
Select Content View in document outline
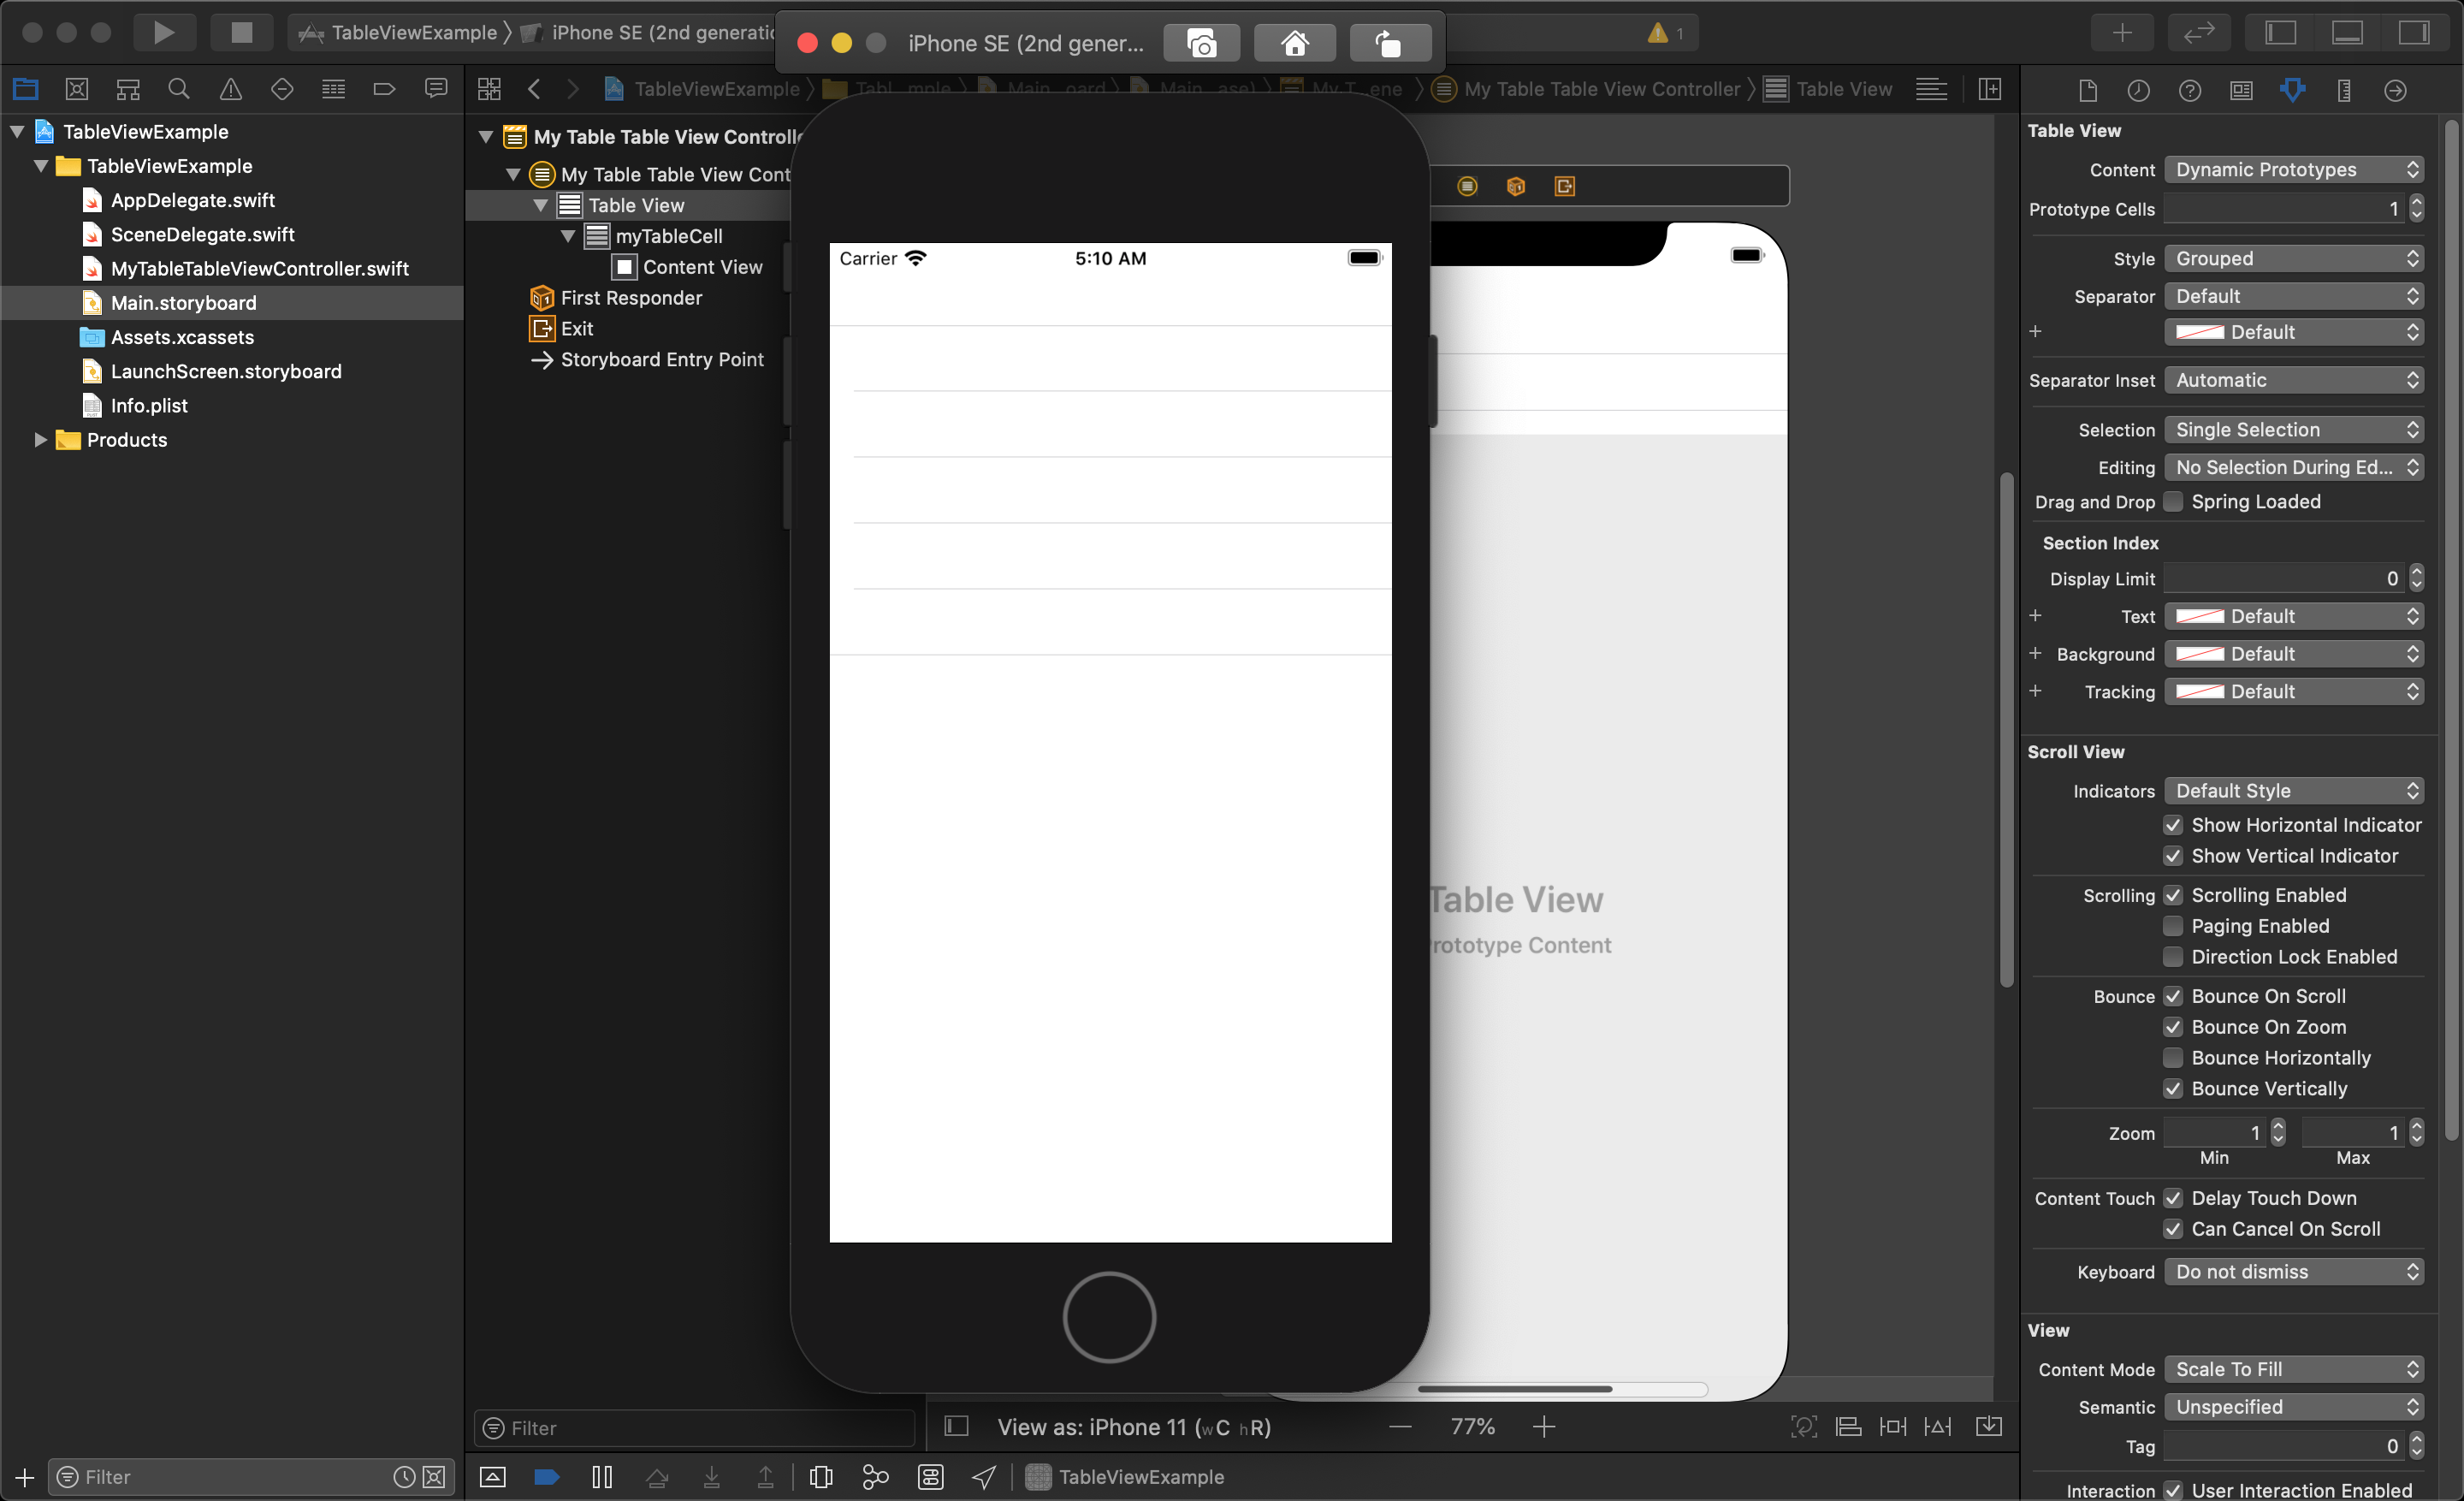click(702, 267)
